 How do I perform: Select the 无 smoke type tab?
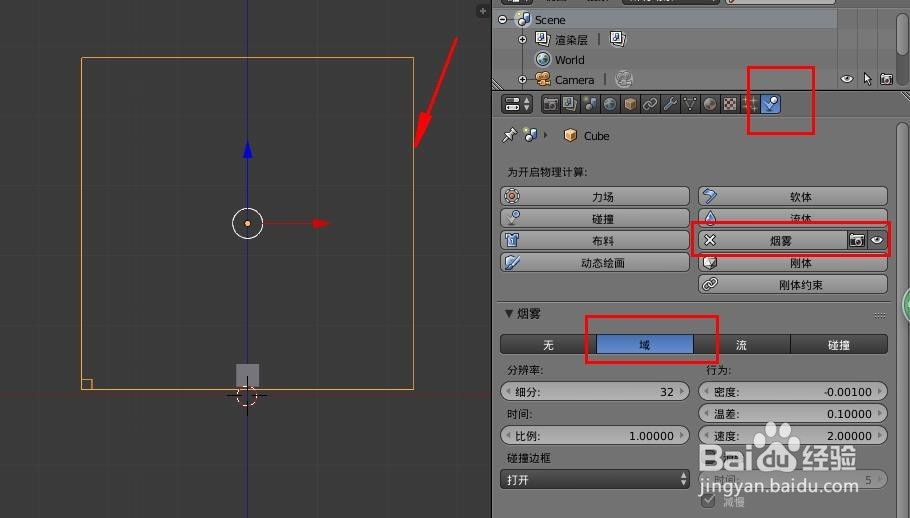(548, 345)
